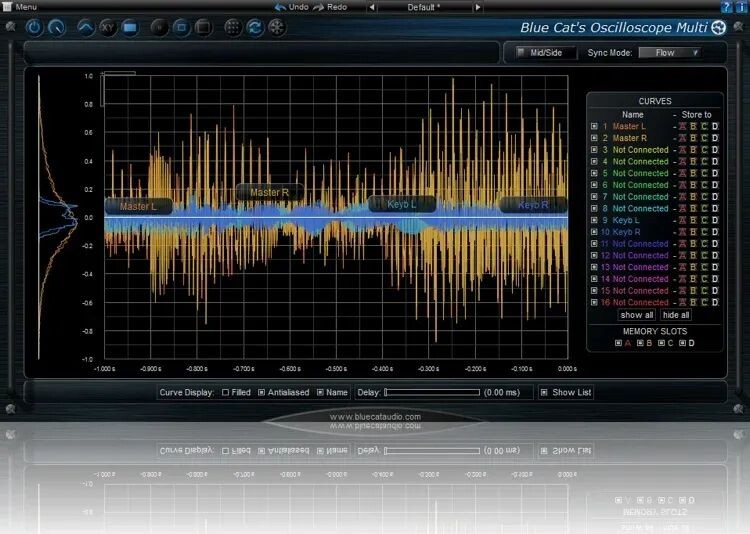Toggle visibility of curve 16 Not Connected
The width and height of the screenshot is (750, 534).
(x=594, y=302)
